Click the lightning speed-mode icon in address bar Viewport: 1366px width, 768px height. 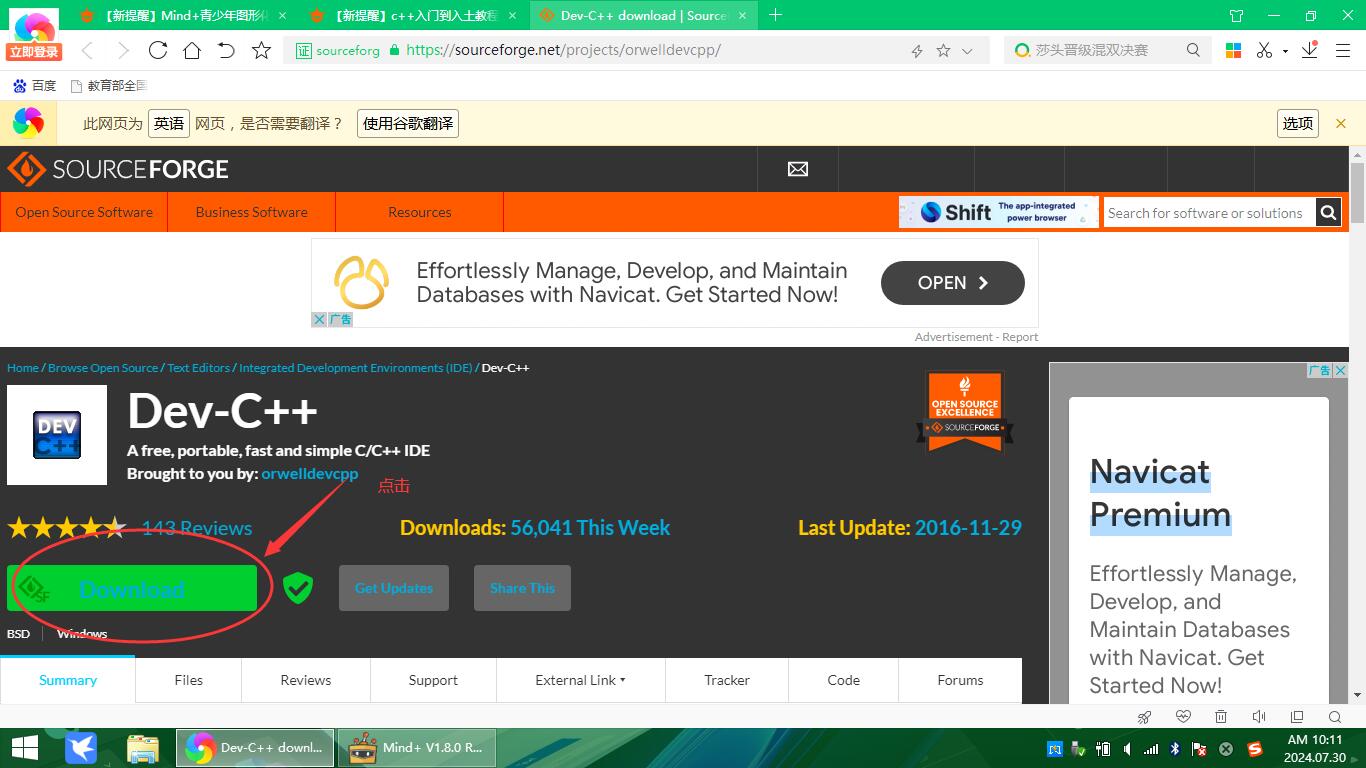coord(916,51)
